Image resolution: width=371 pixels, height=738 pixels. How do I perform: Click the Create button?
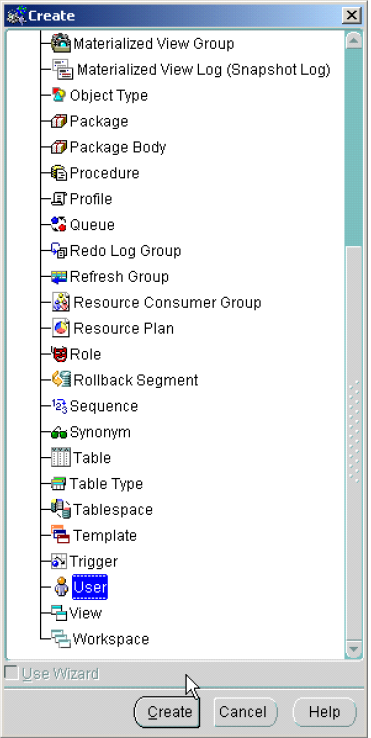click(x=167, y=712)
